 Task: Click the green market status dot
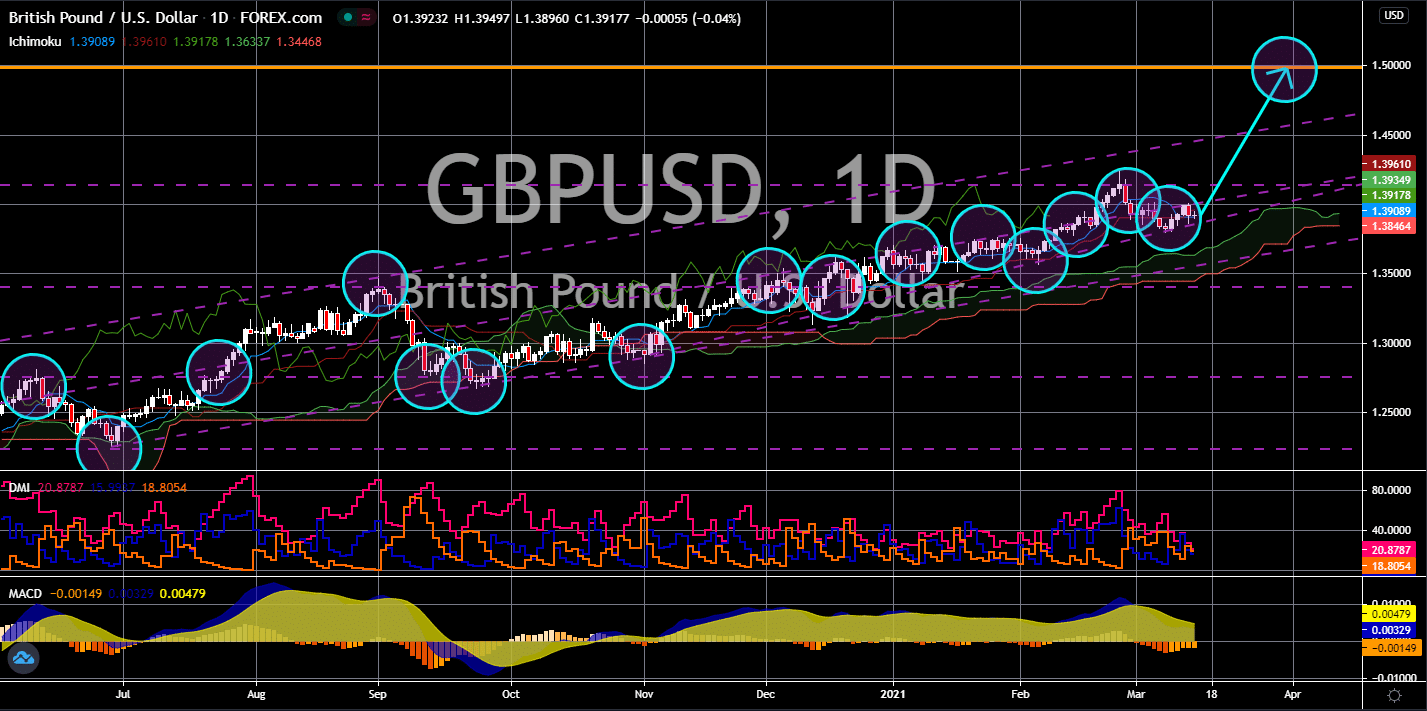[x=346, y=18]
